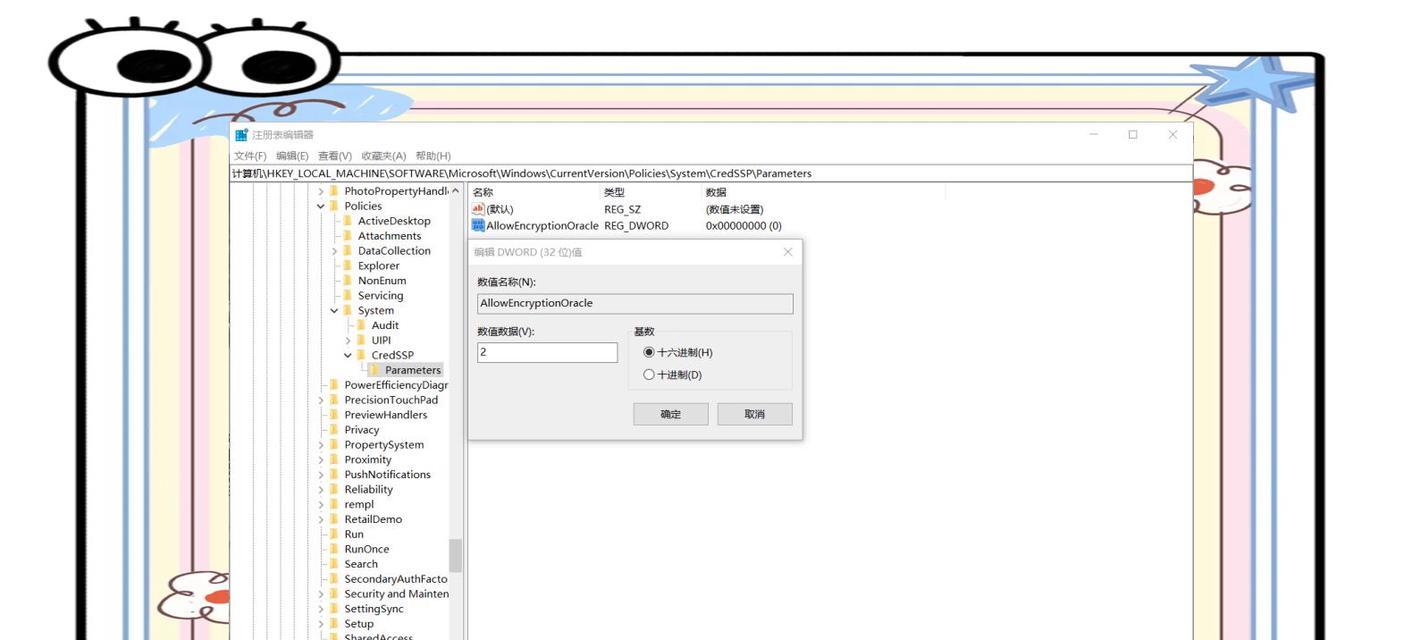The width and height of the screenshot is (1404, 640).
Task: Expand the PushNotifications tree node
Action: pyautogui.click(x=321, y=475)
